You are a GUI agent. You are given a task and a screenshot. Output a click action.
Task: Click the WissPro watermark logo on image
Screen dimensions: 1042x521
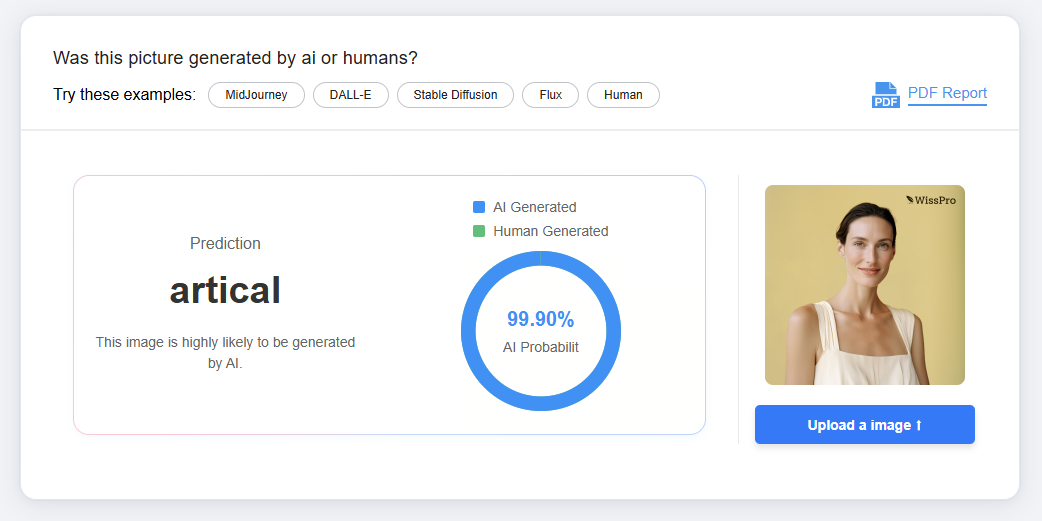tap(931, 200)
